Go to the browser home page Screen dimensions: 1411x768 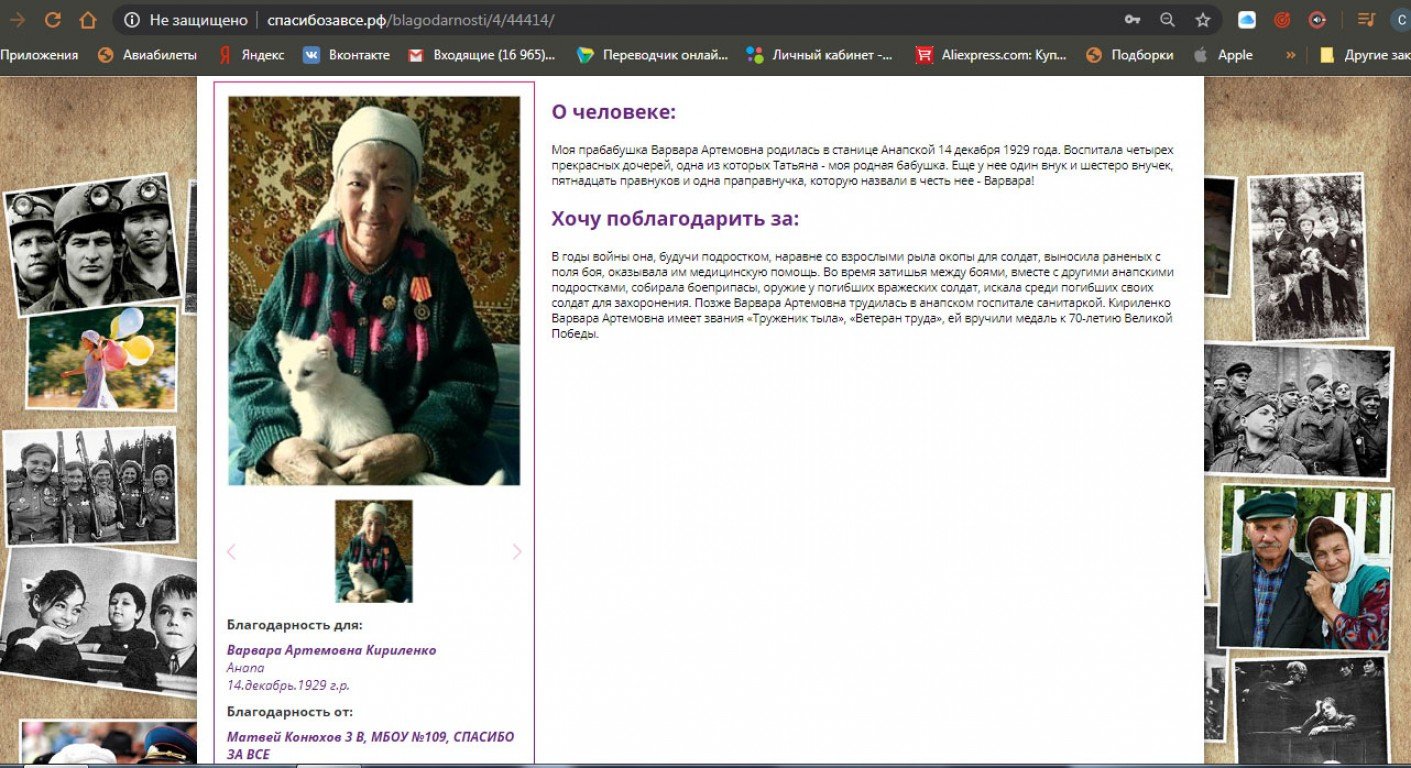click(x=88, y=20)
